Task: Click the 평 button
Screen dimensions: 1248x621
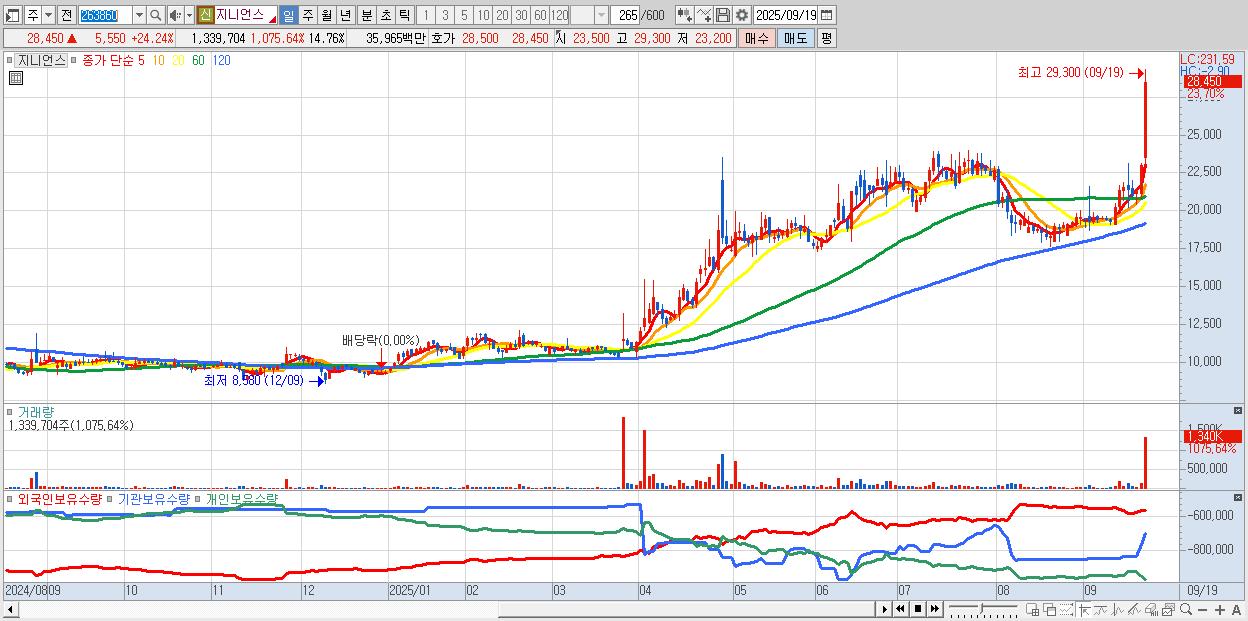Action: point(826,38)
